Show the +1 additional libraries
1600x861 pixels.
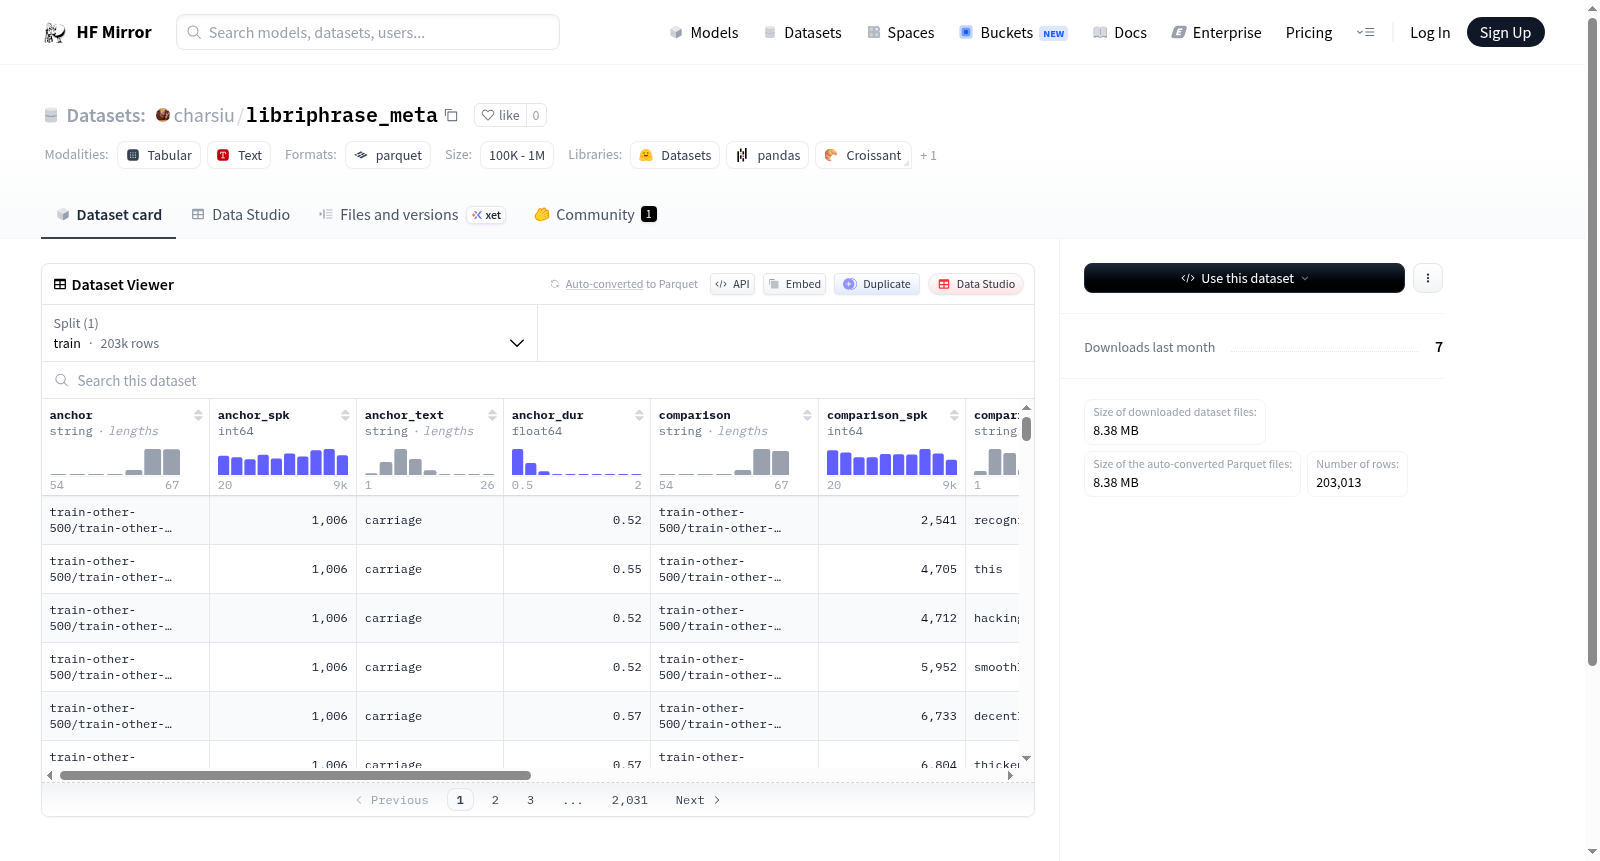(928, 155)
